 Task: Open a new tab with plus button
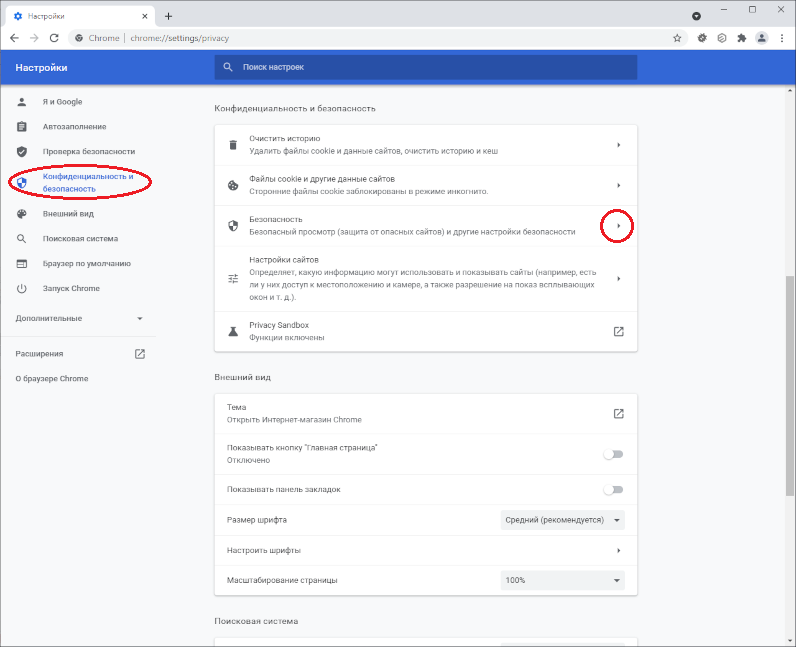coord(168,16)
